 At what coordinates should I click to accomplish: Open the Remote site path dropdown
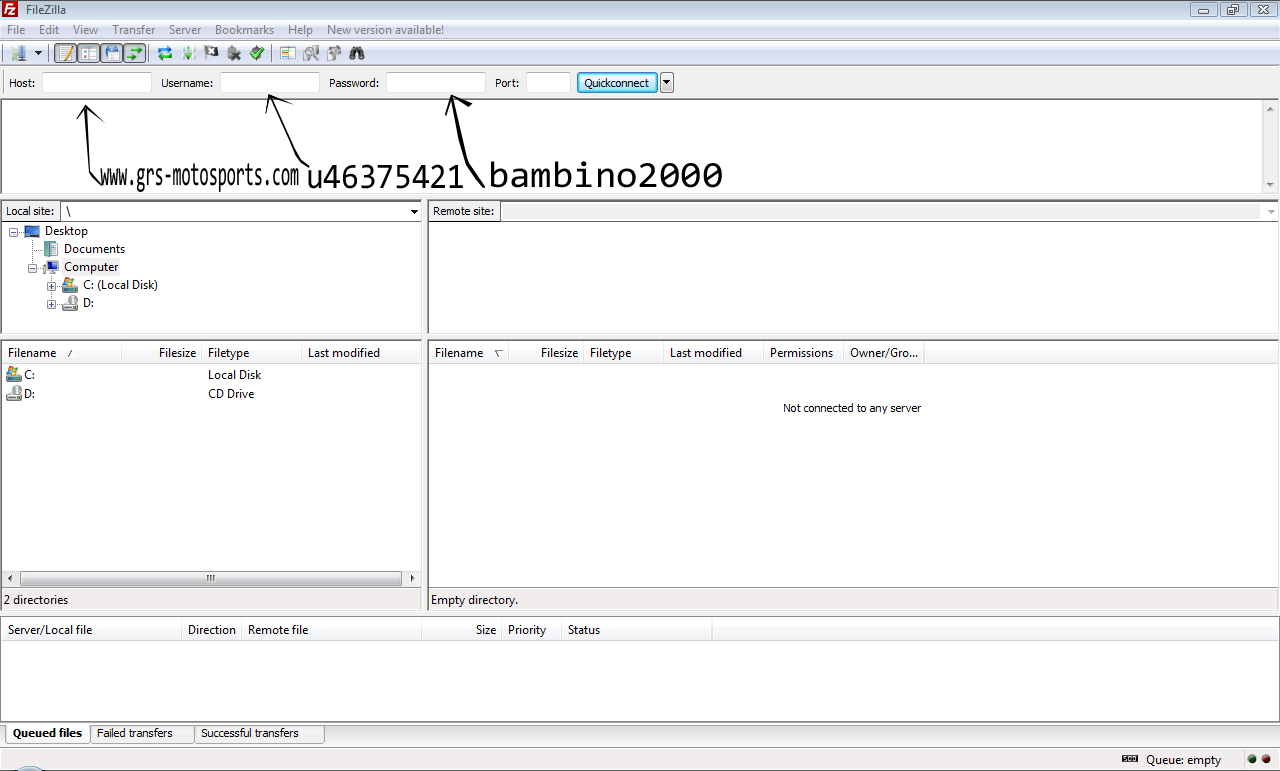1271,212
